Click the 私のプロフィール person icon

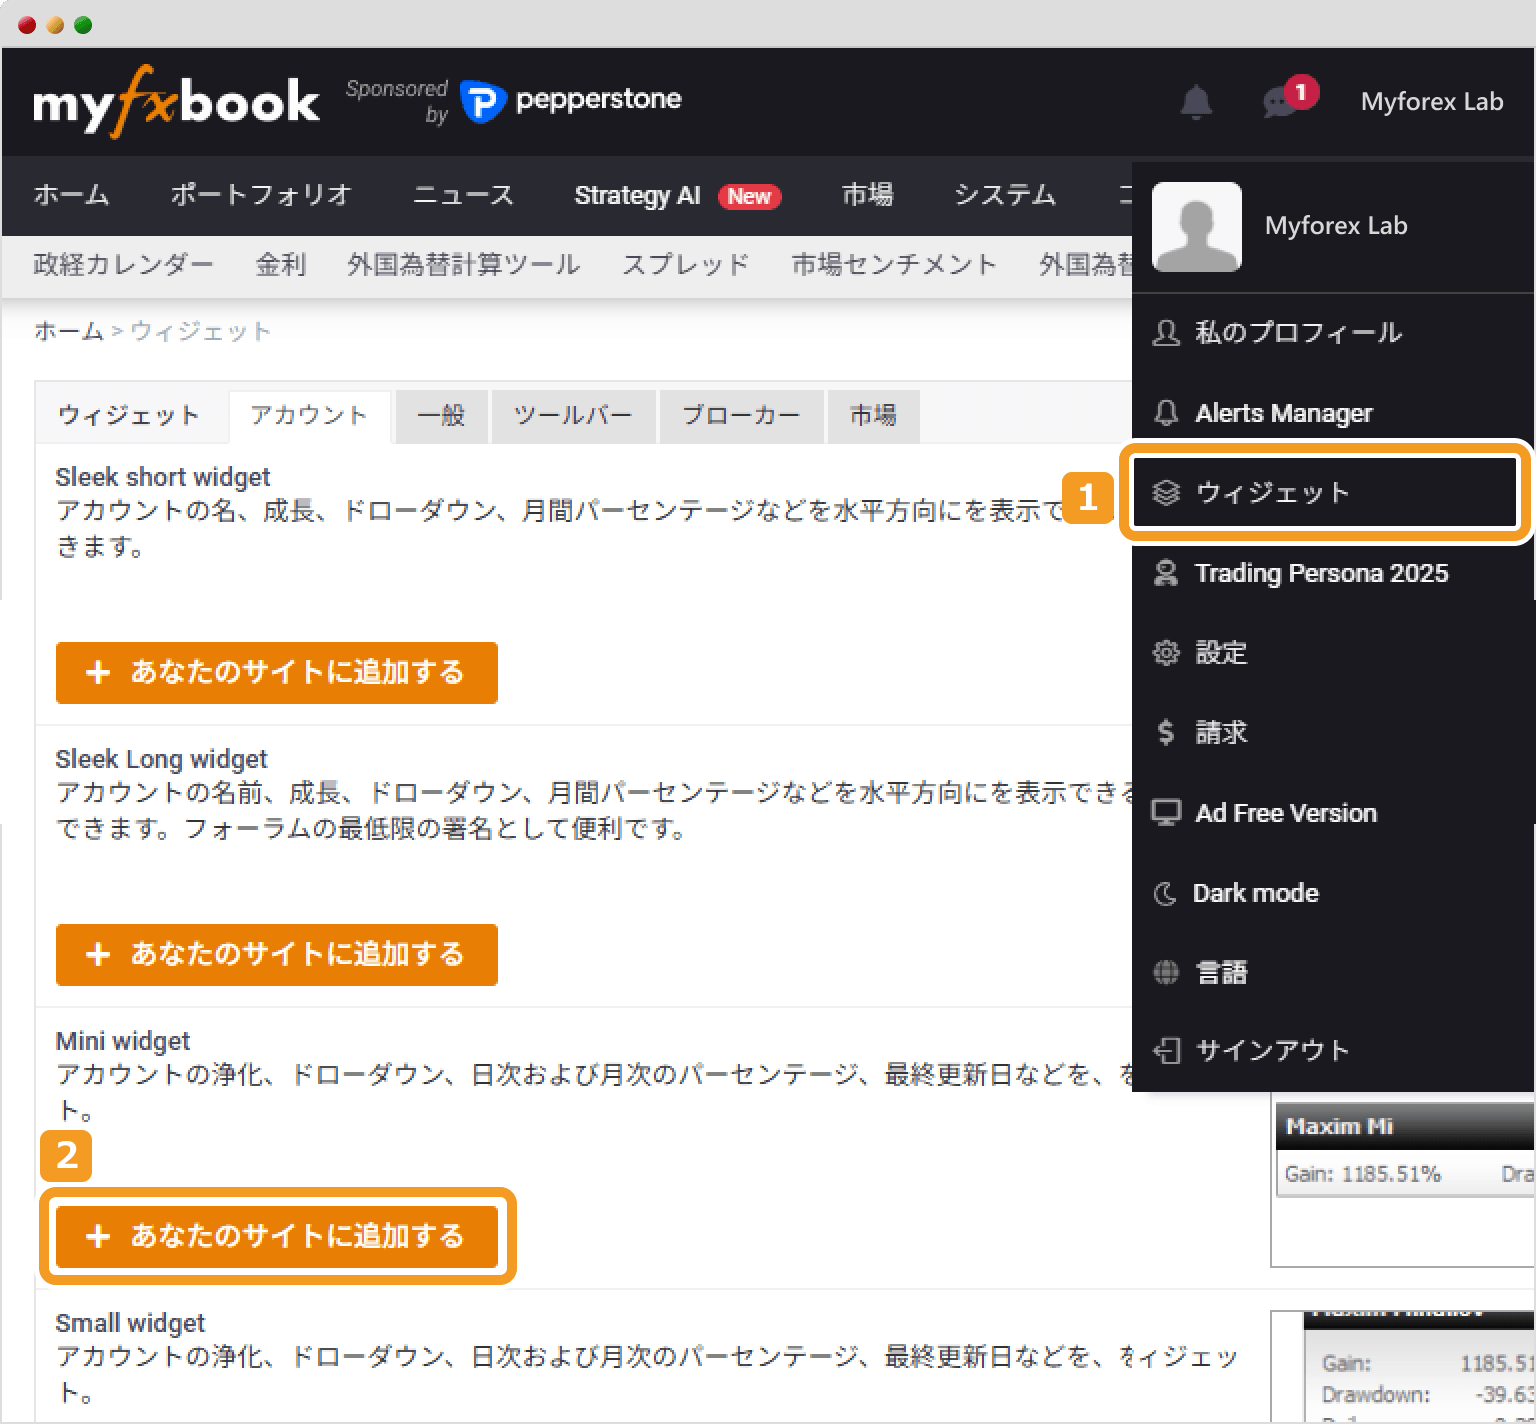pos(1166,332)
